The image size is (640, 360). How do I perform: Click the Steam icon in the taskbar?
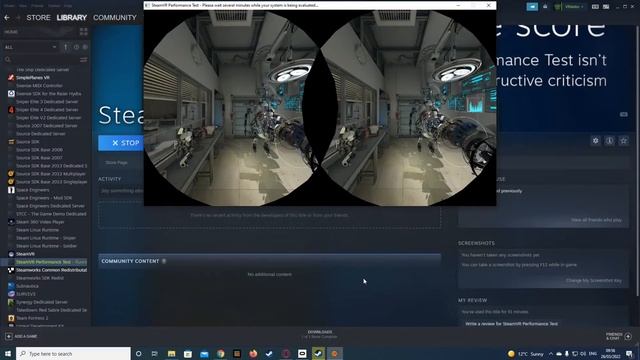[318, 353]
